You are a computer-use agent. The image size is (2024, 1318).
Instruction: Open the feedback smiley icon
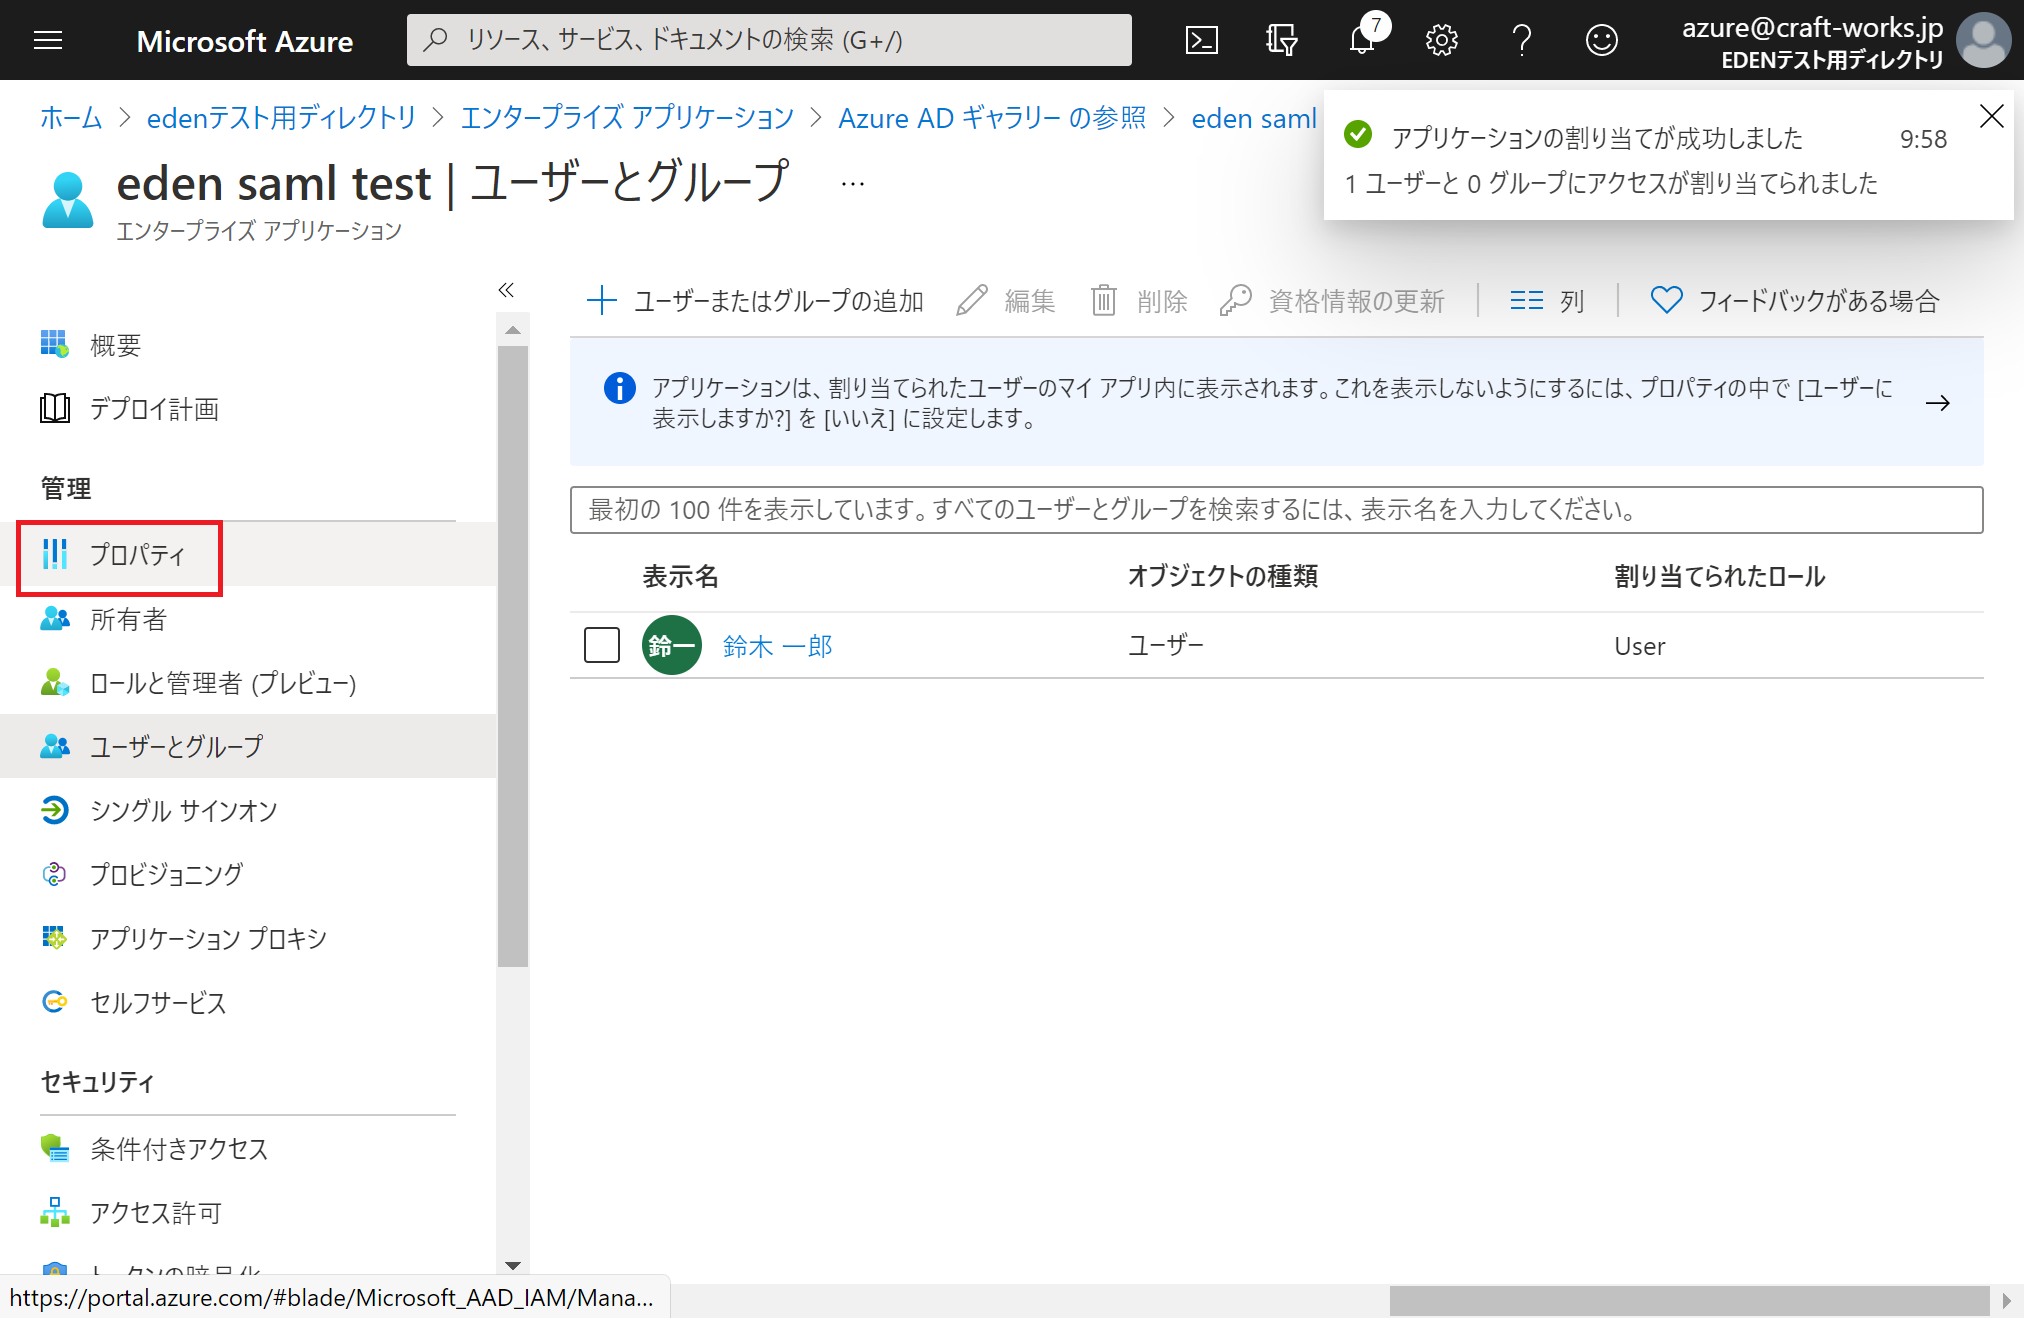(x=1601, y=40)
